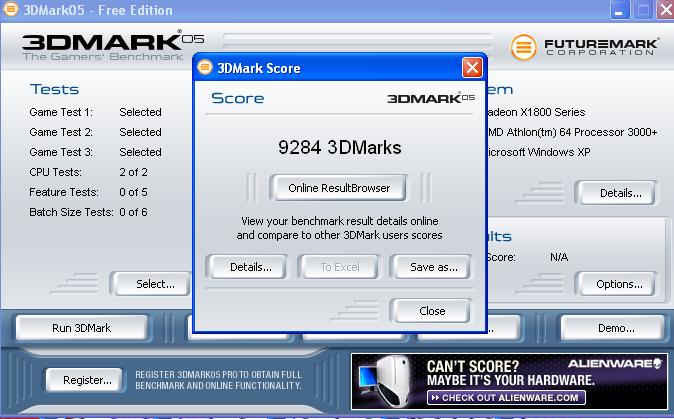Click Save as... in score dialog
Image resolution: width=674 pixels, height=419 pixels.
tap(433, 267)
